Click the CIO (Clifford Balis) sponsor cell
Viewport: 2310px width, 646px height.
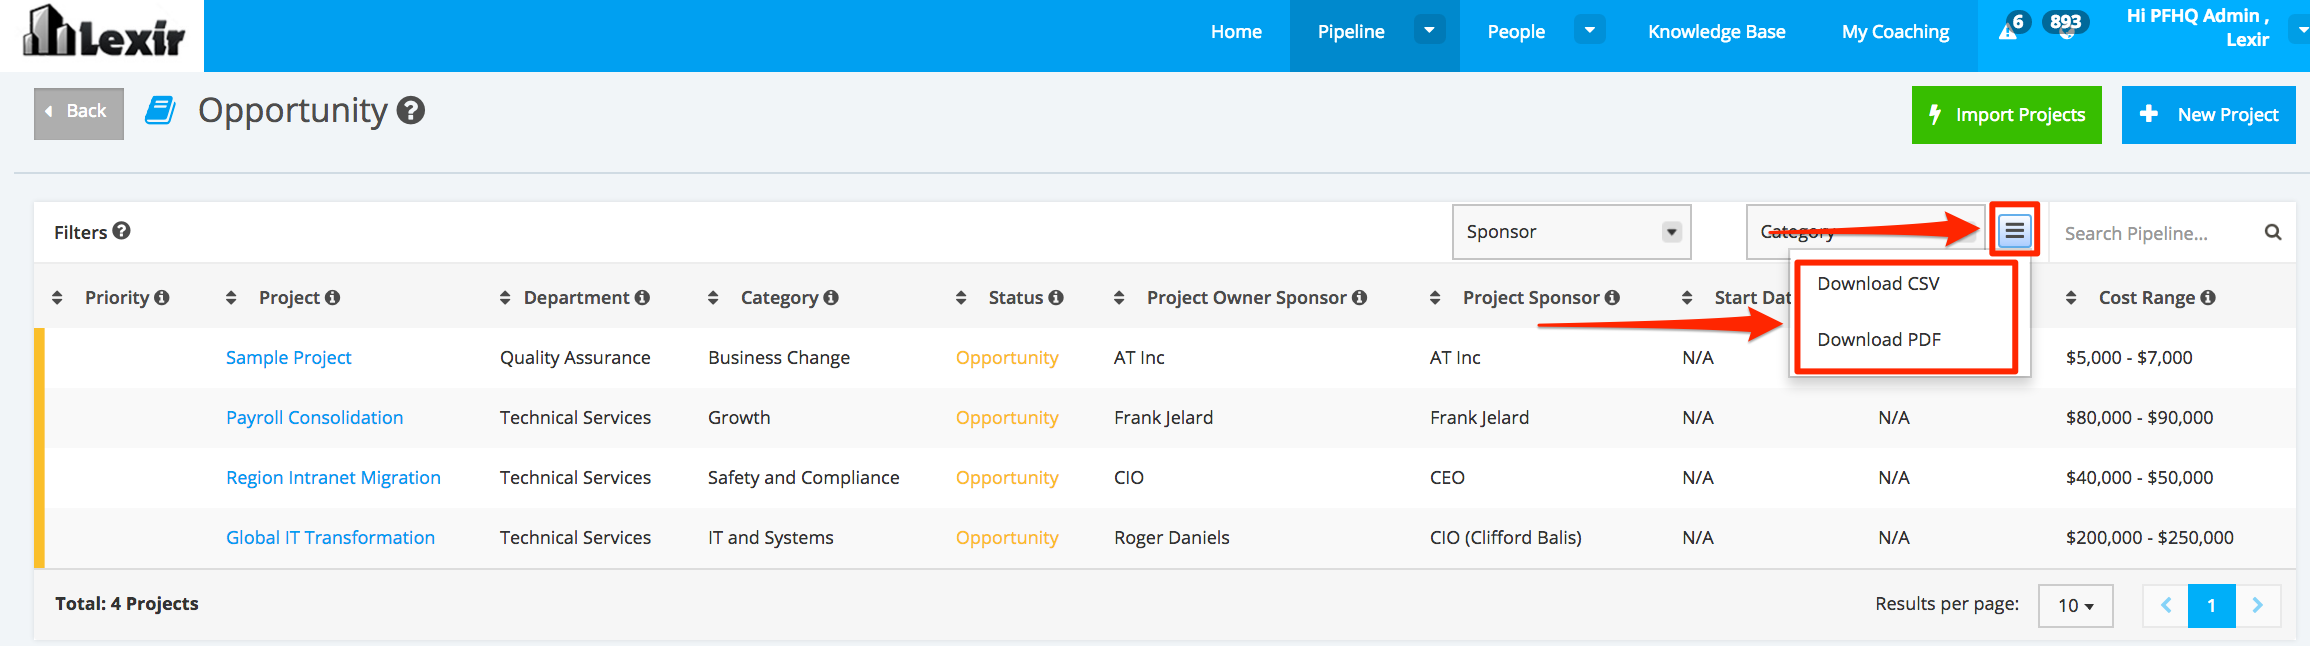pos(1505,538)
